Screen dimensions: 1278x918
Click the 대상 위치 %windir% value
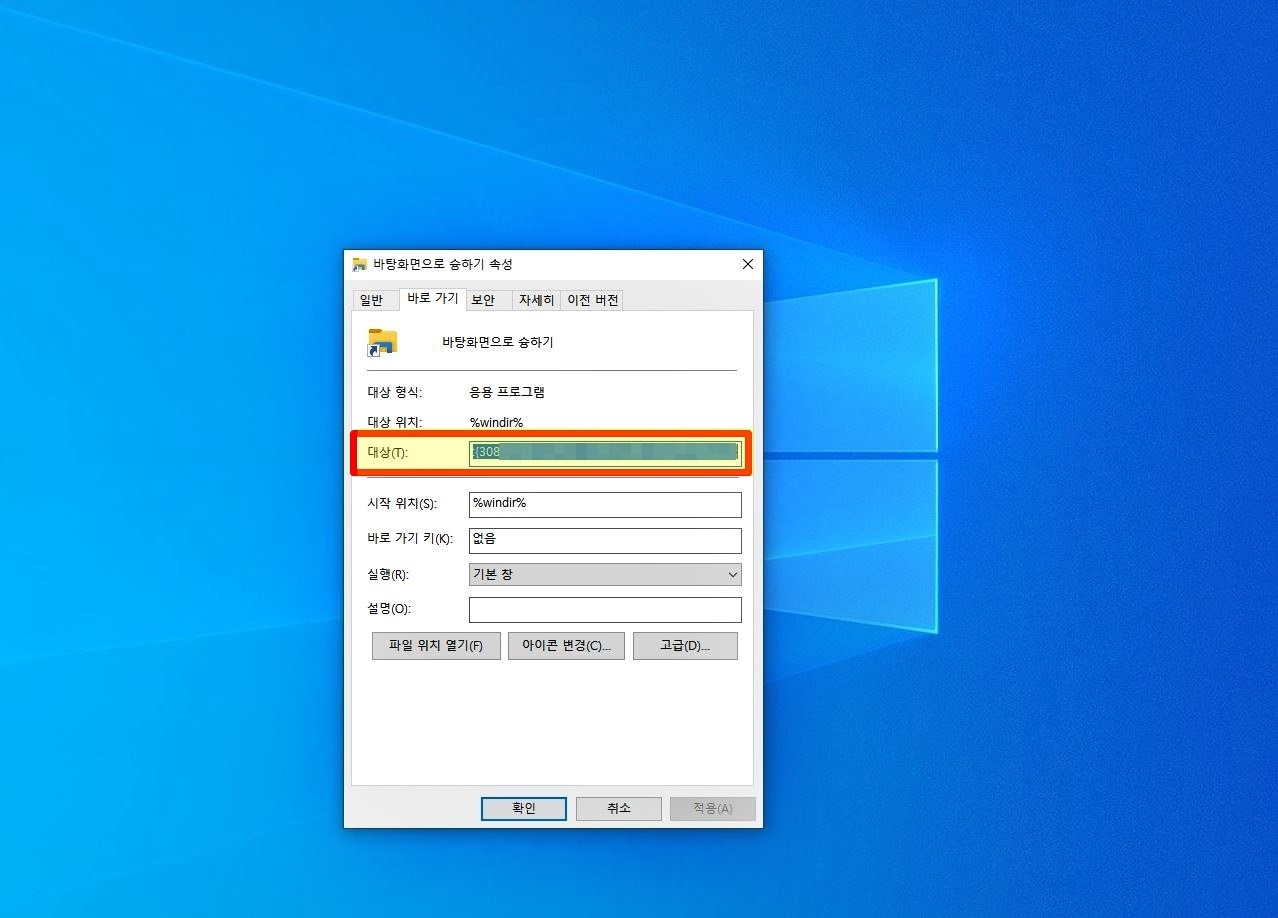(x=496, y=423)
